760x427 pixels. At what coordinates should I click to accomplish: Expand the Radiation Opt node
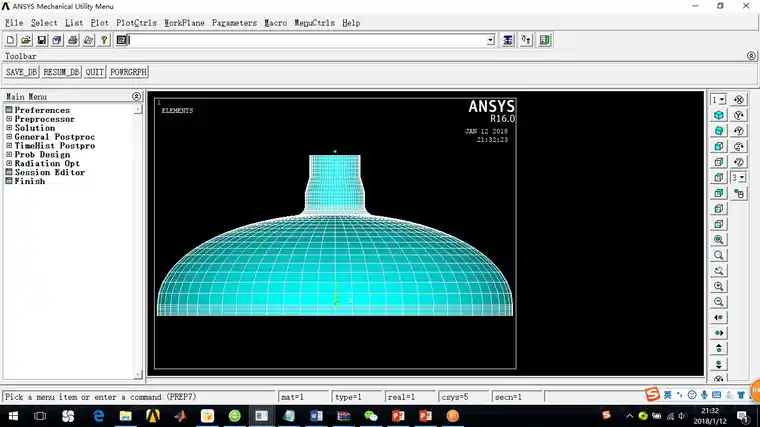tap(9, 163)
